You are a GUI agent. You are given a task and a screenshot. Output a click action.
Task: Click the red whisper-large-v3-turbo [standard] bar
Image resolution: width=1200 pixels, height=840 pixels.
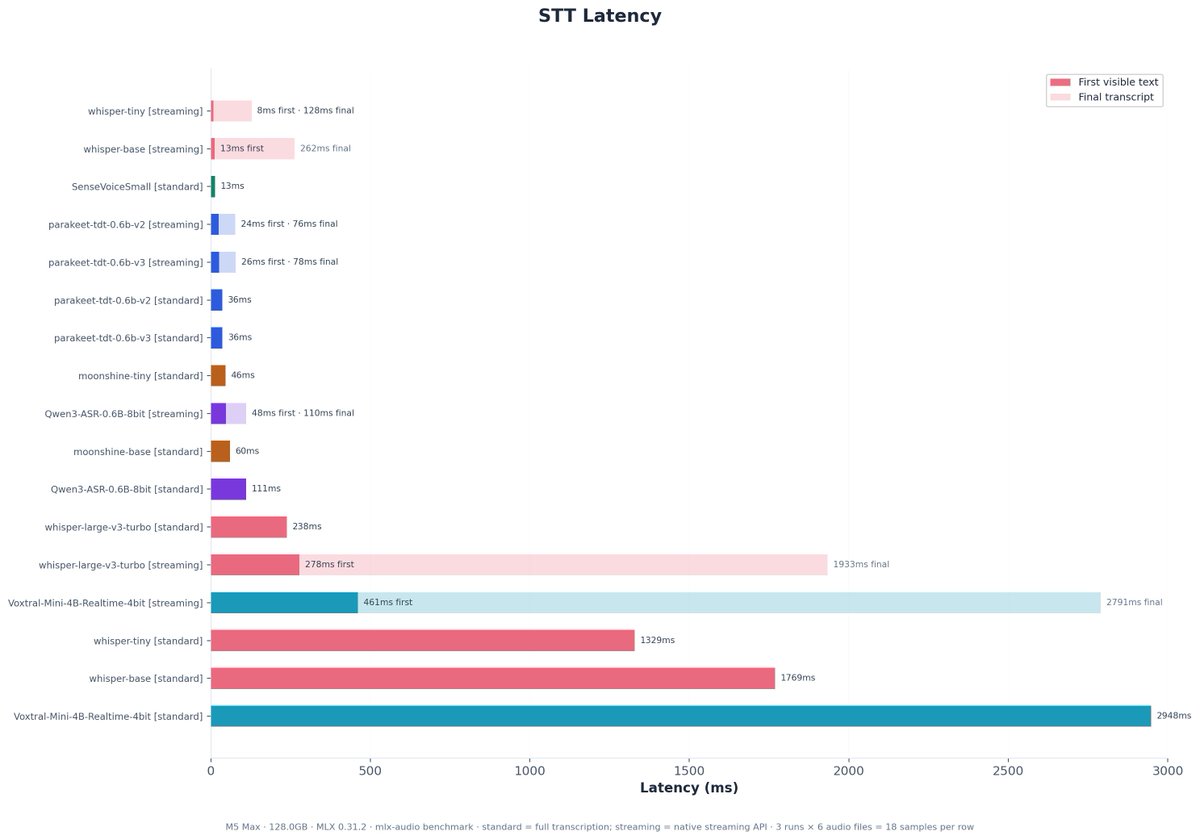(x=249, y=527)
